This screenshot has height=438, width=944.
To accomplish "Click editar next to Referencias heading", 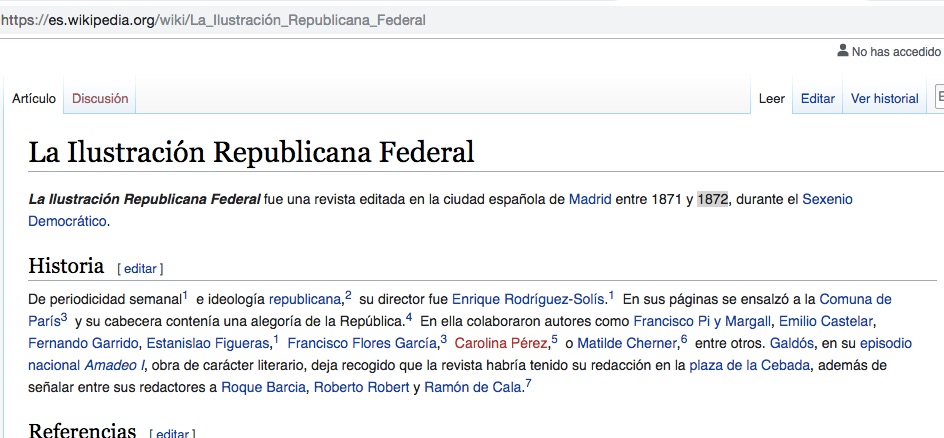I will coord(172,434).
